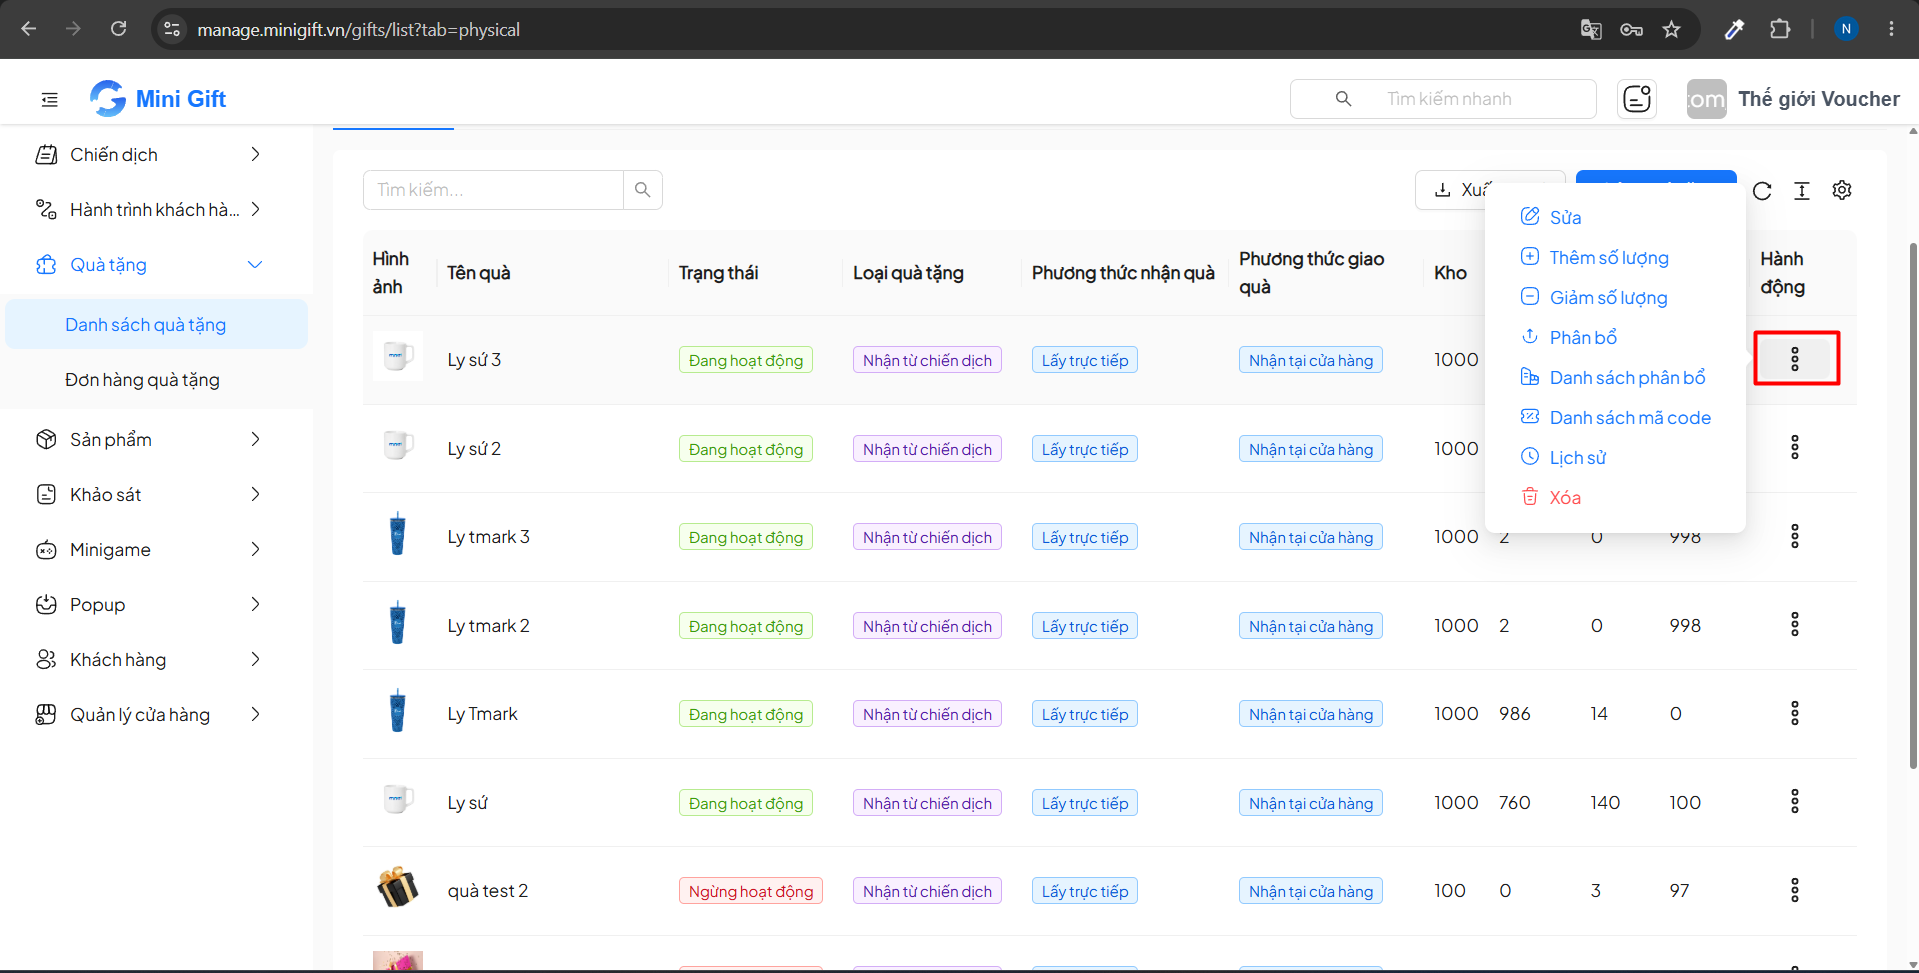This screenshot has width=1919, height=973.
Task: Open table settings gear icon
Action: (x=1842, y=190)
